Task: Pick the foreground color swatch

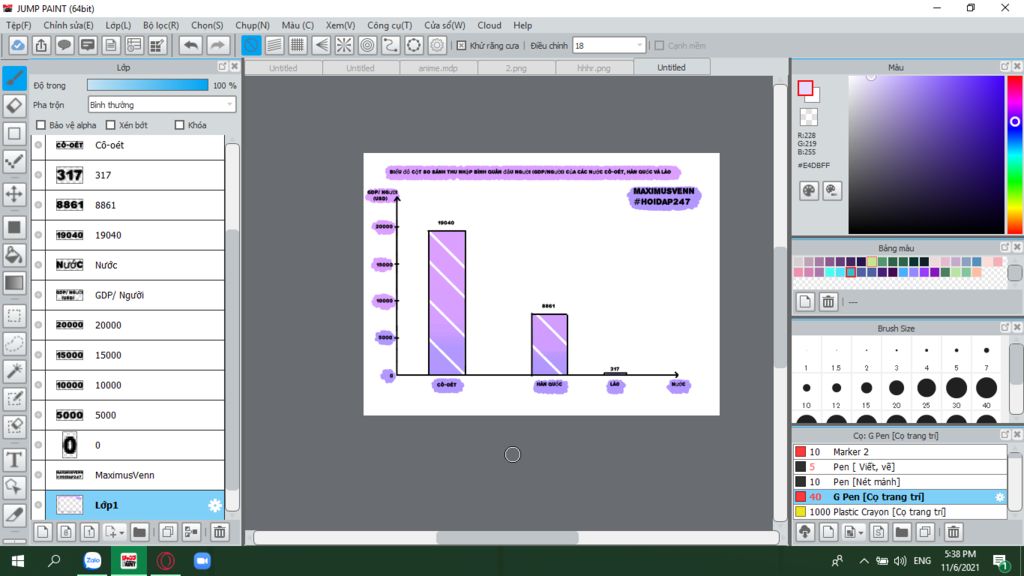Action: (805, 88)
